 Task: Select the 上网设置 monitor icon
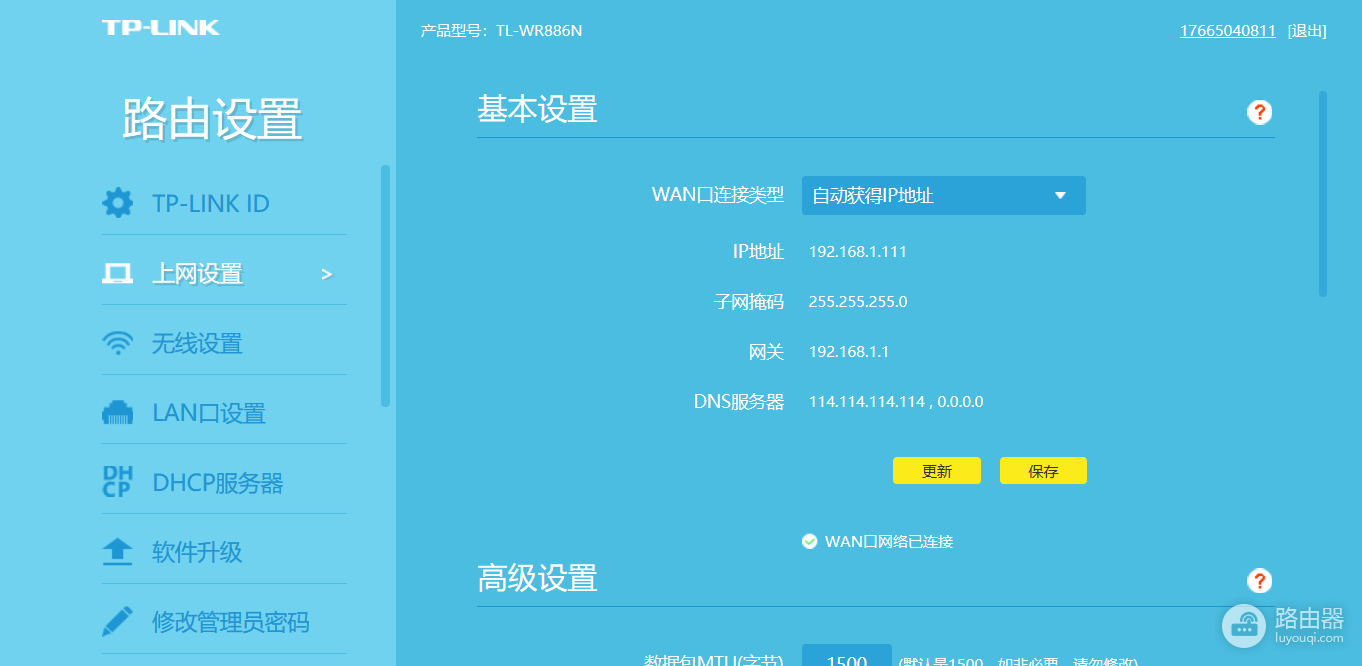(x=118, y=271)
